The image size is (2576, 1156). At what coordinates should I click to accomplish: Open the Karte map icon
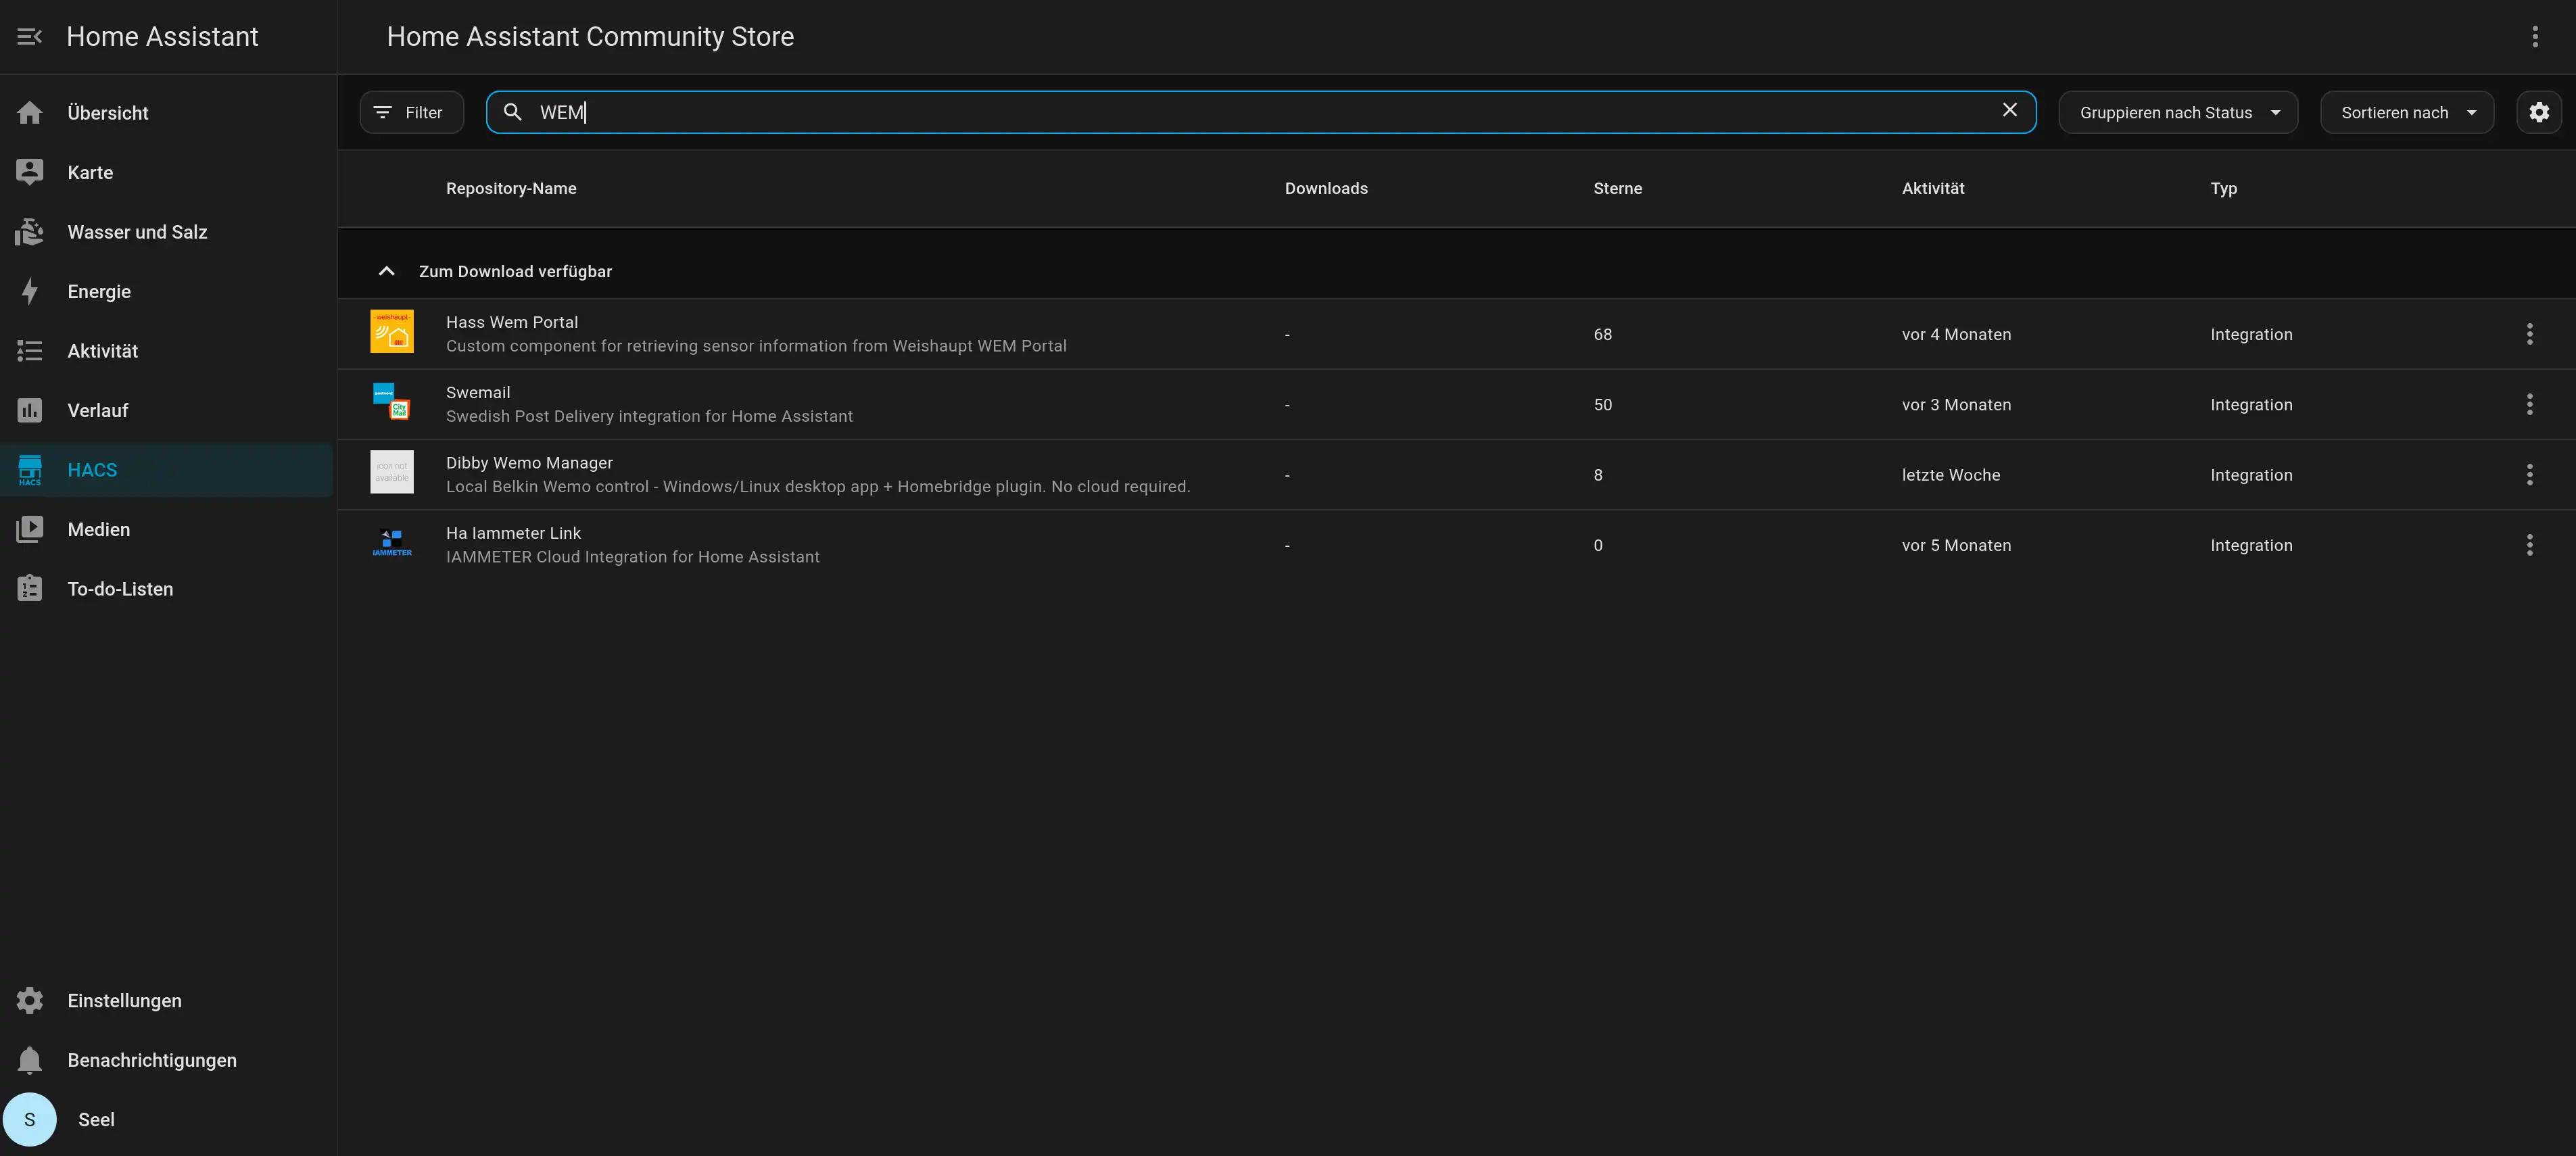pyautogui.click(x=30, y=172)
